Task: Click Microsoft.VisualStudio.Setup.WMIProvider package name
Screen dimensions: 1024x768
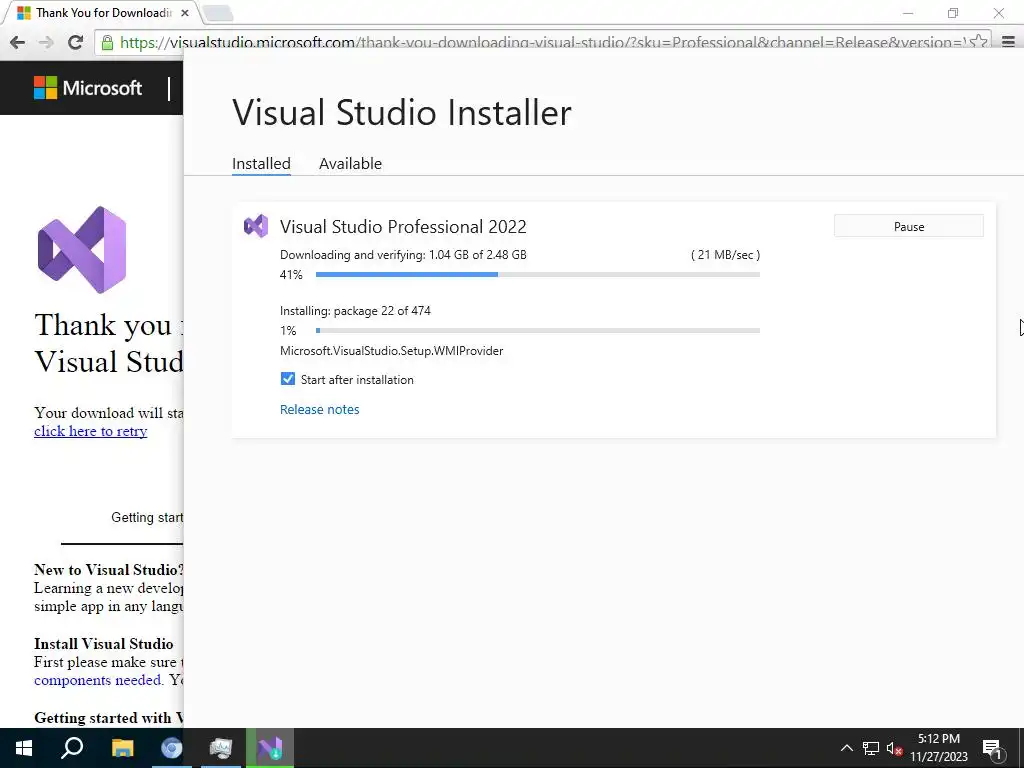Action: click(391, 351)
